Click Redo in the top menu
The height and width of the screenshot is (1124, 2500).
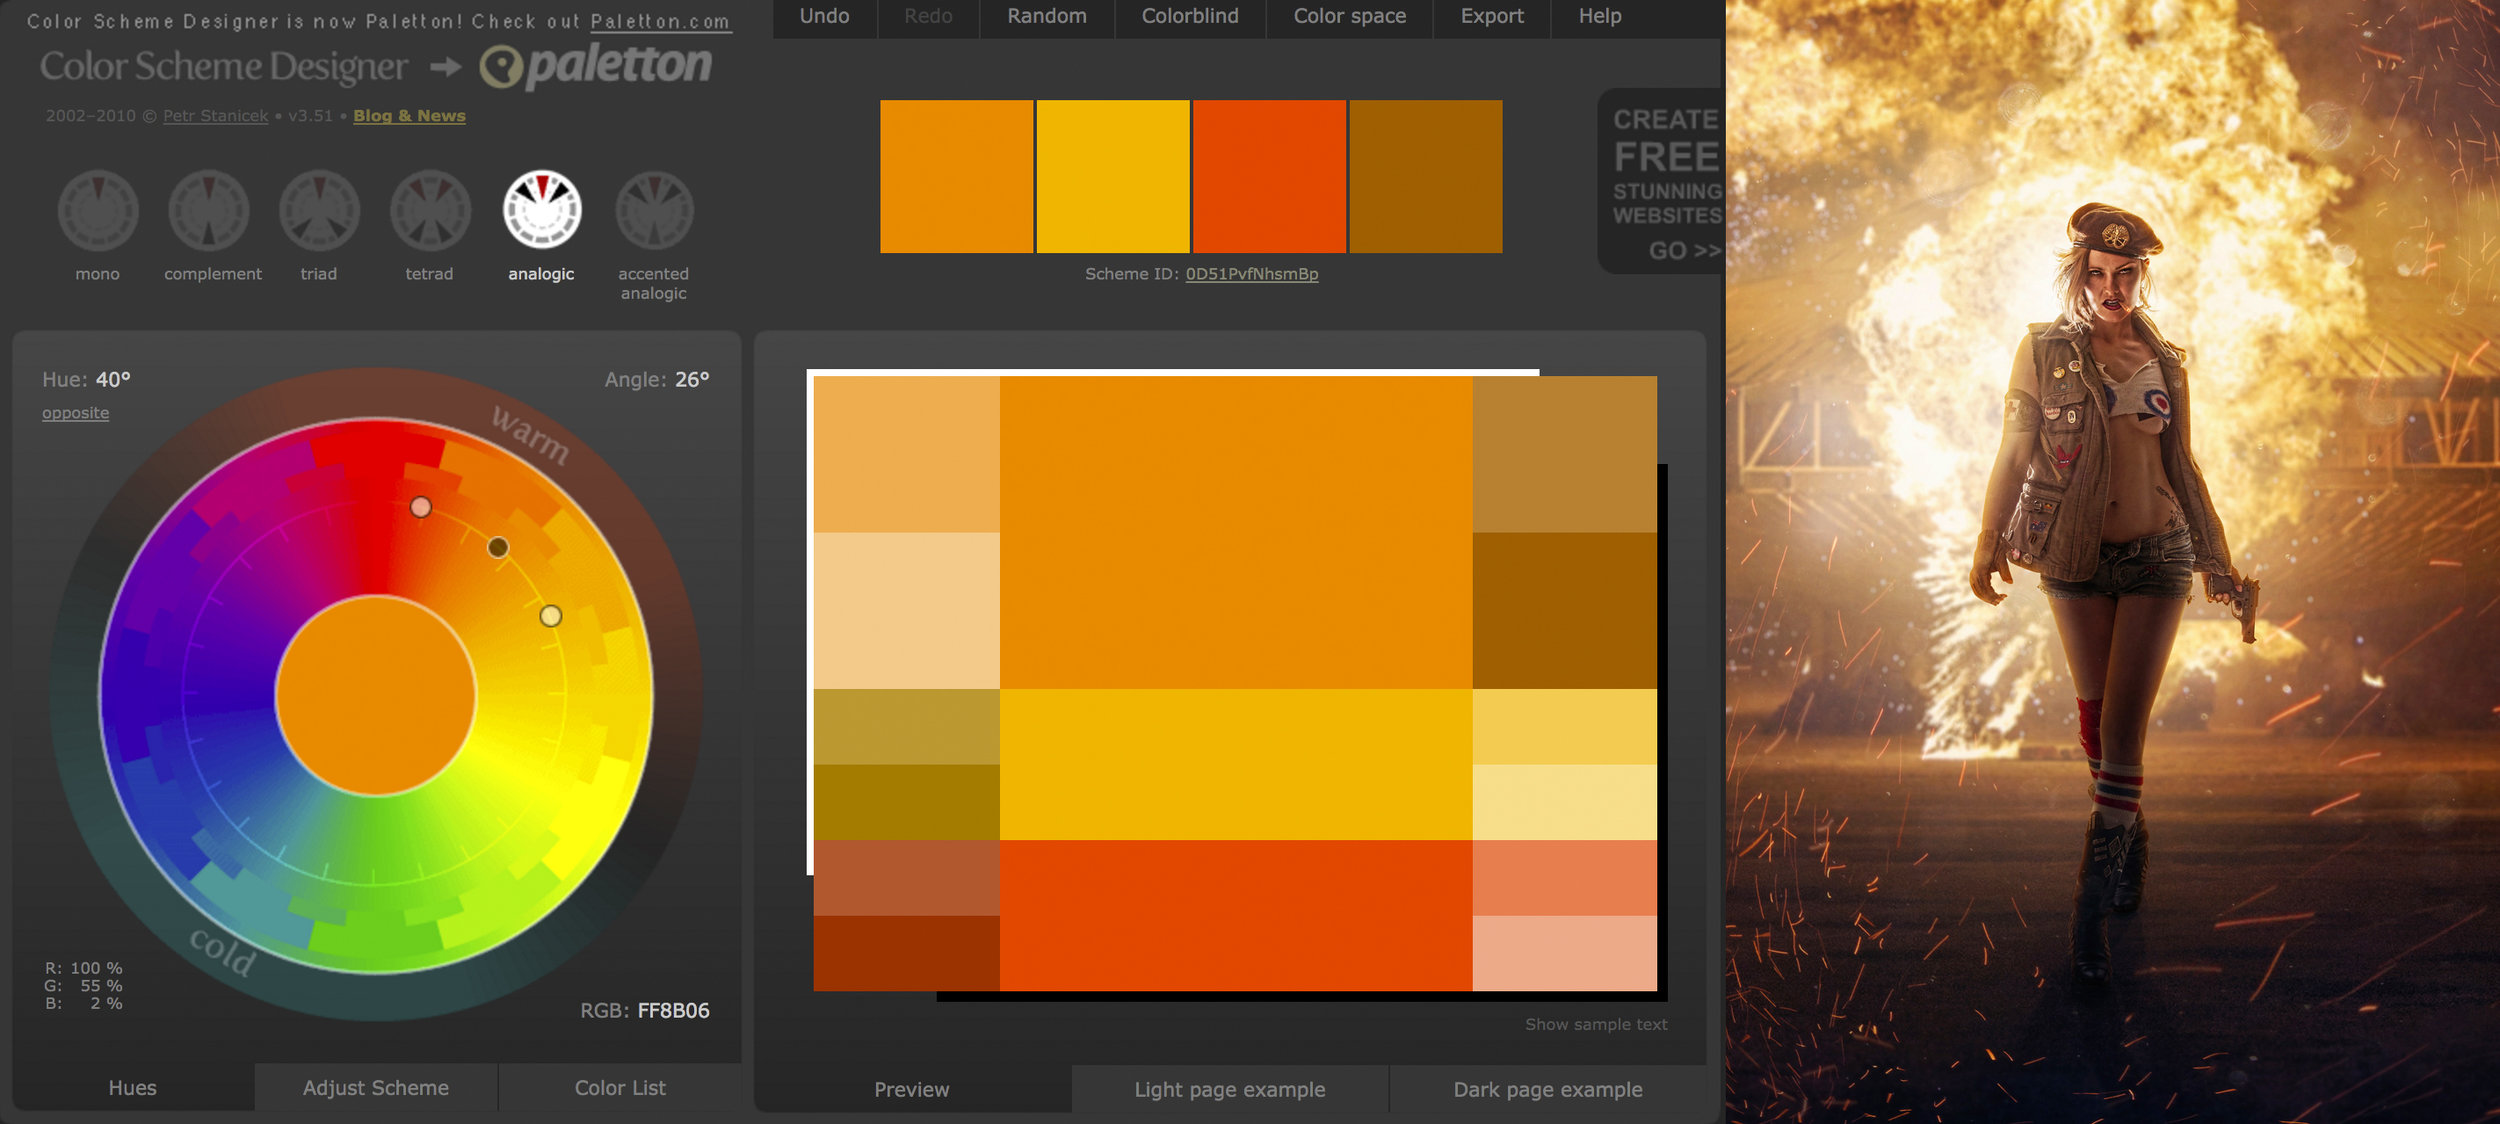928,17
